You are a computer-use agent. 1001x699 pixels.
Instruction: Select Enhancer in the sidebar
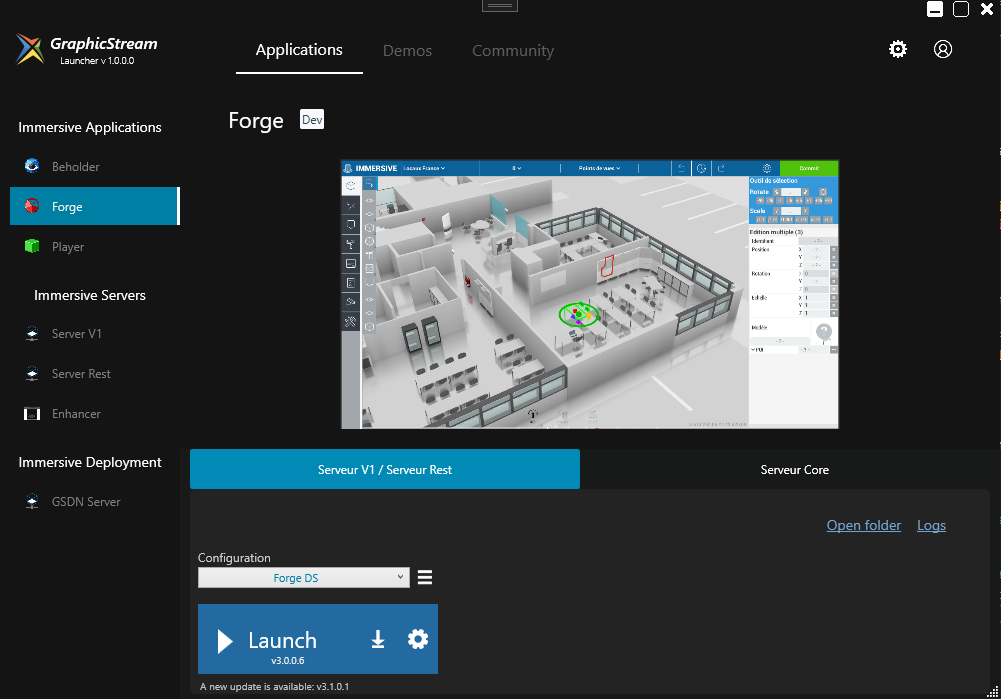pos(94,414)
